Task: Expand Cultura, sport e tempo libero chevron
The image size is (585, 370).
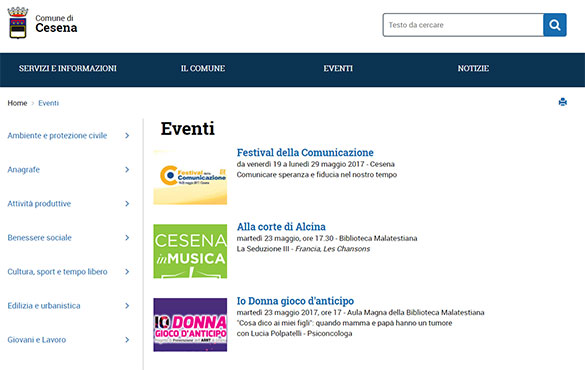Action: pos(127,272)
